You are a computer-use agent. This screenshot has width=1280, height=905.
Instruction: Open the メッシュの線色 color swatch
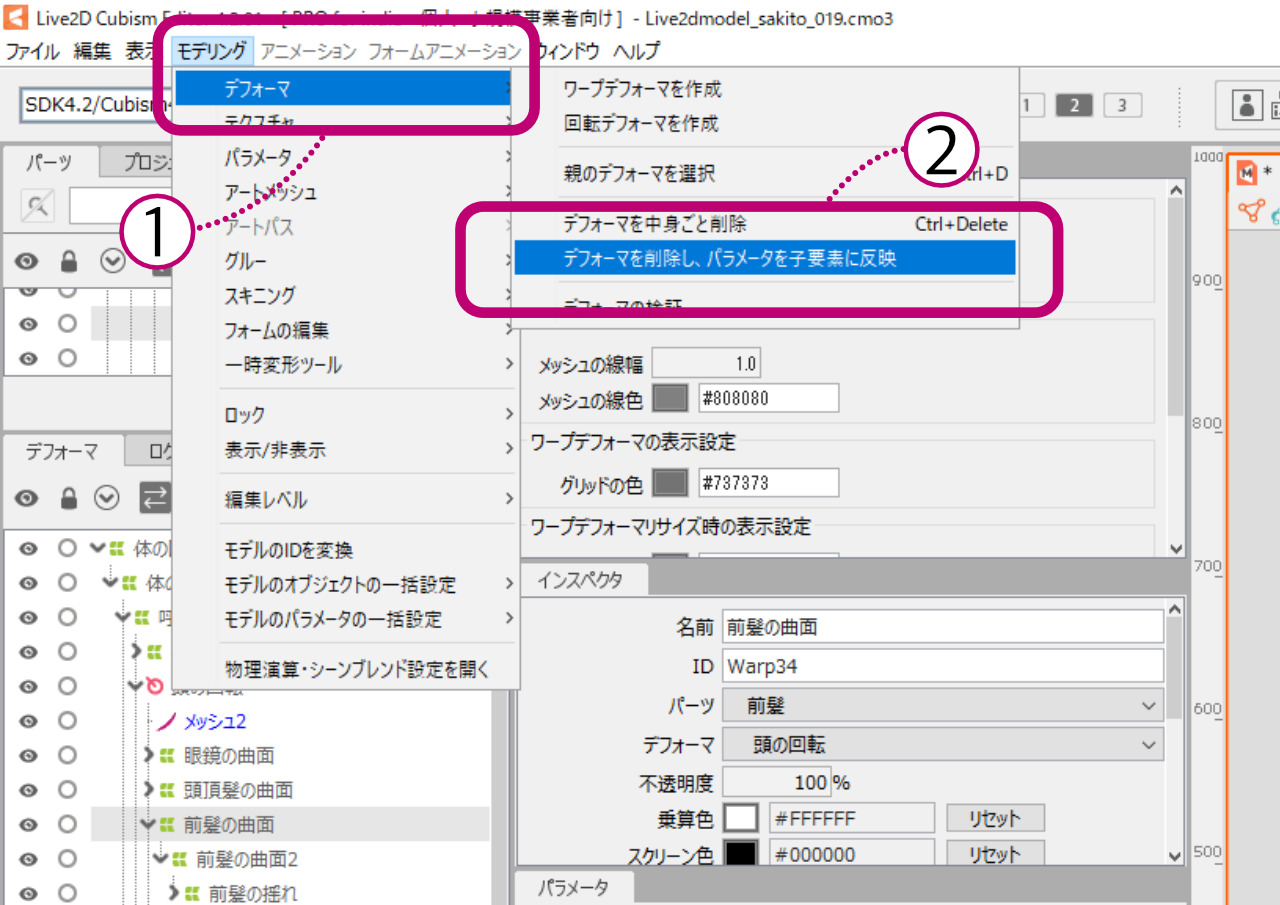coord(670,398)
